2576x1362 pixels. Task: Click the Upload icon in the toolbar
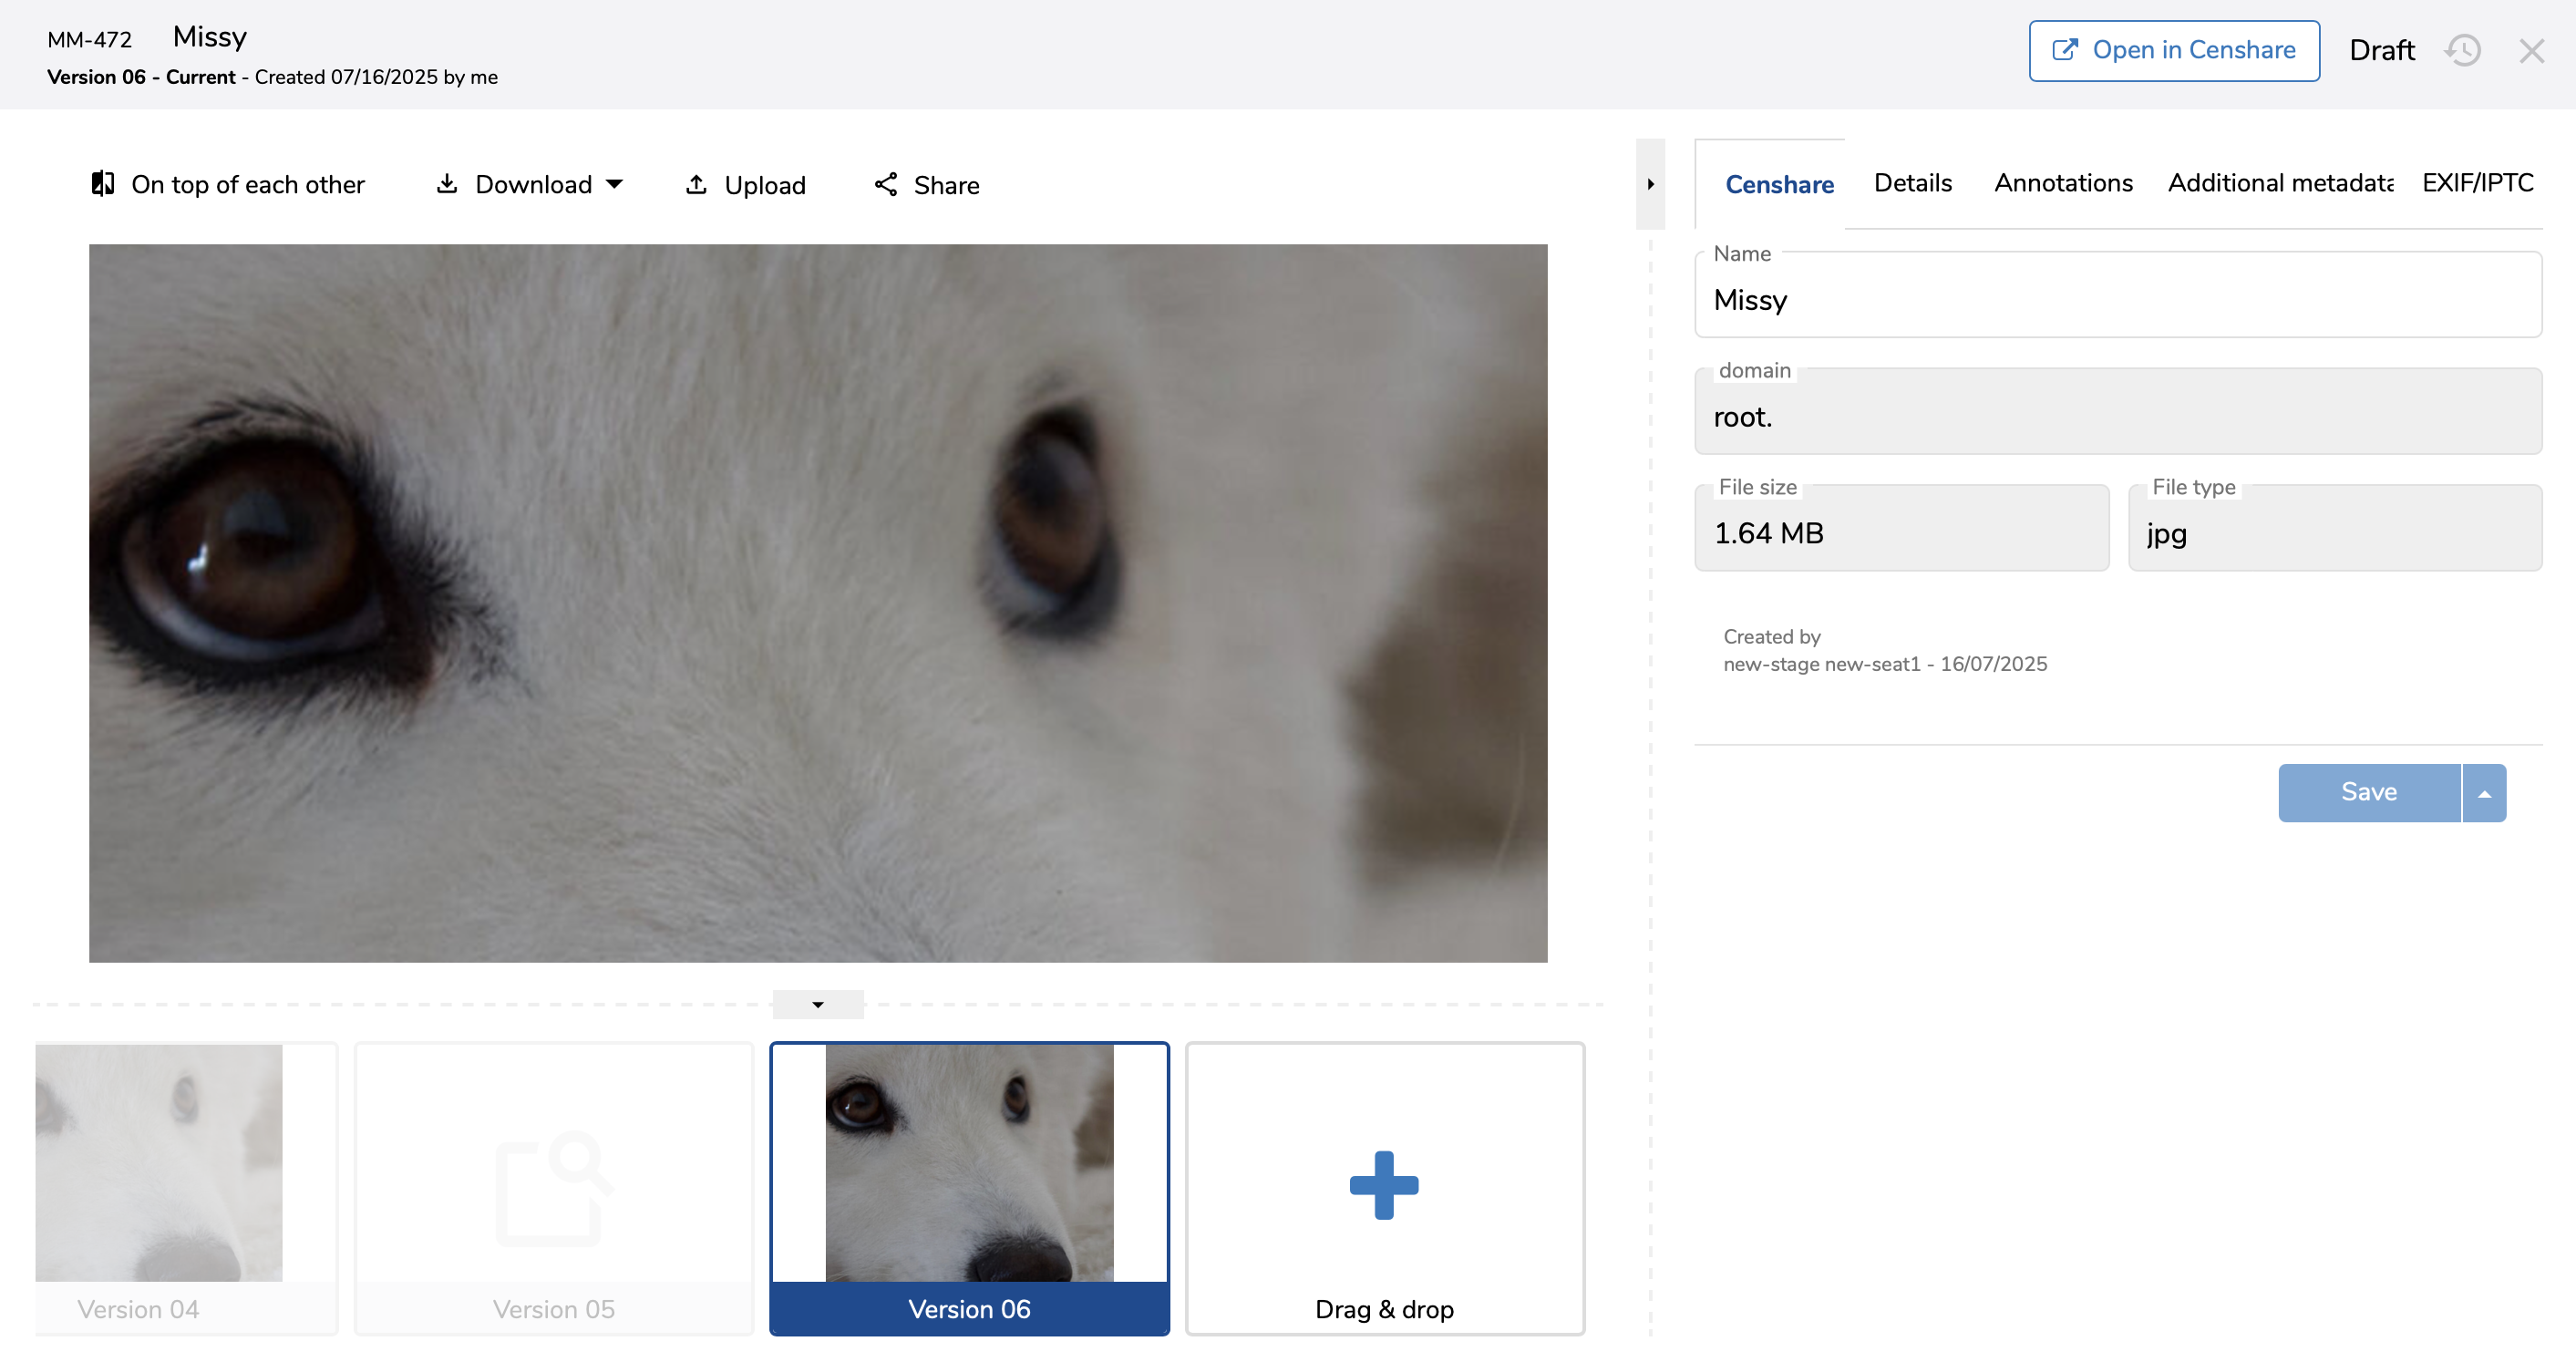pyautogui.click(x=696, y=184)
